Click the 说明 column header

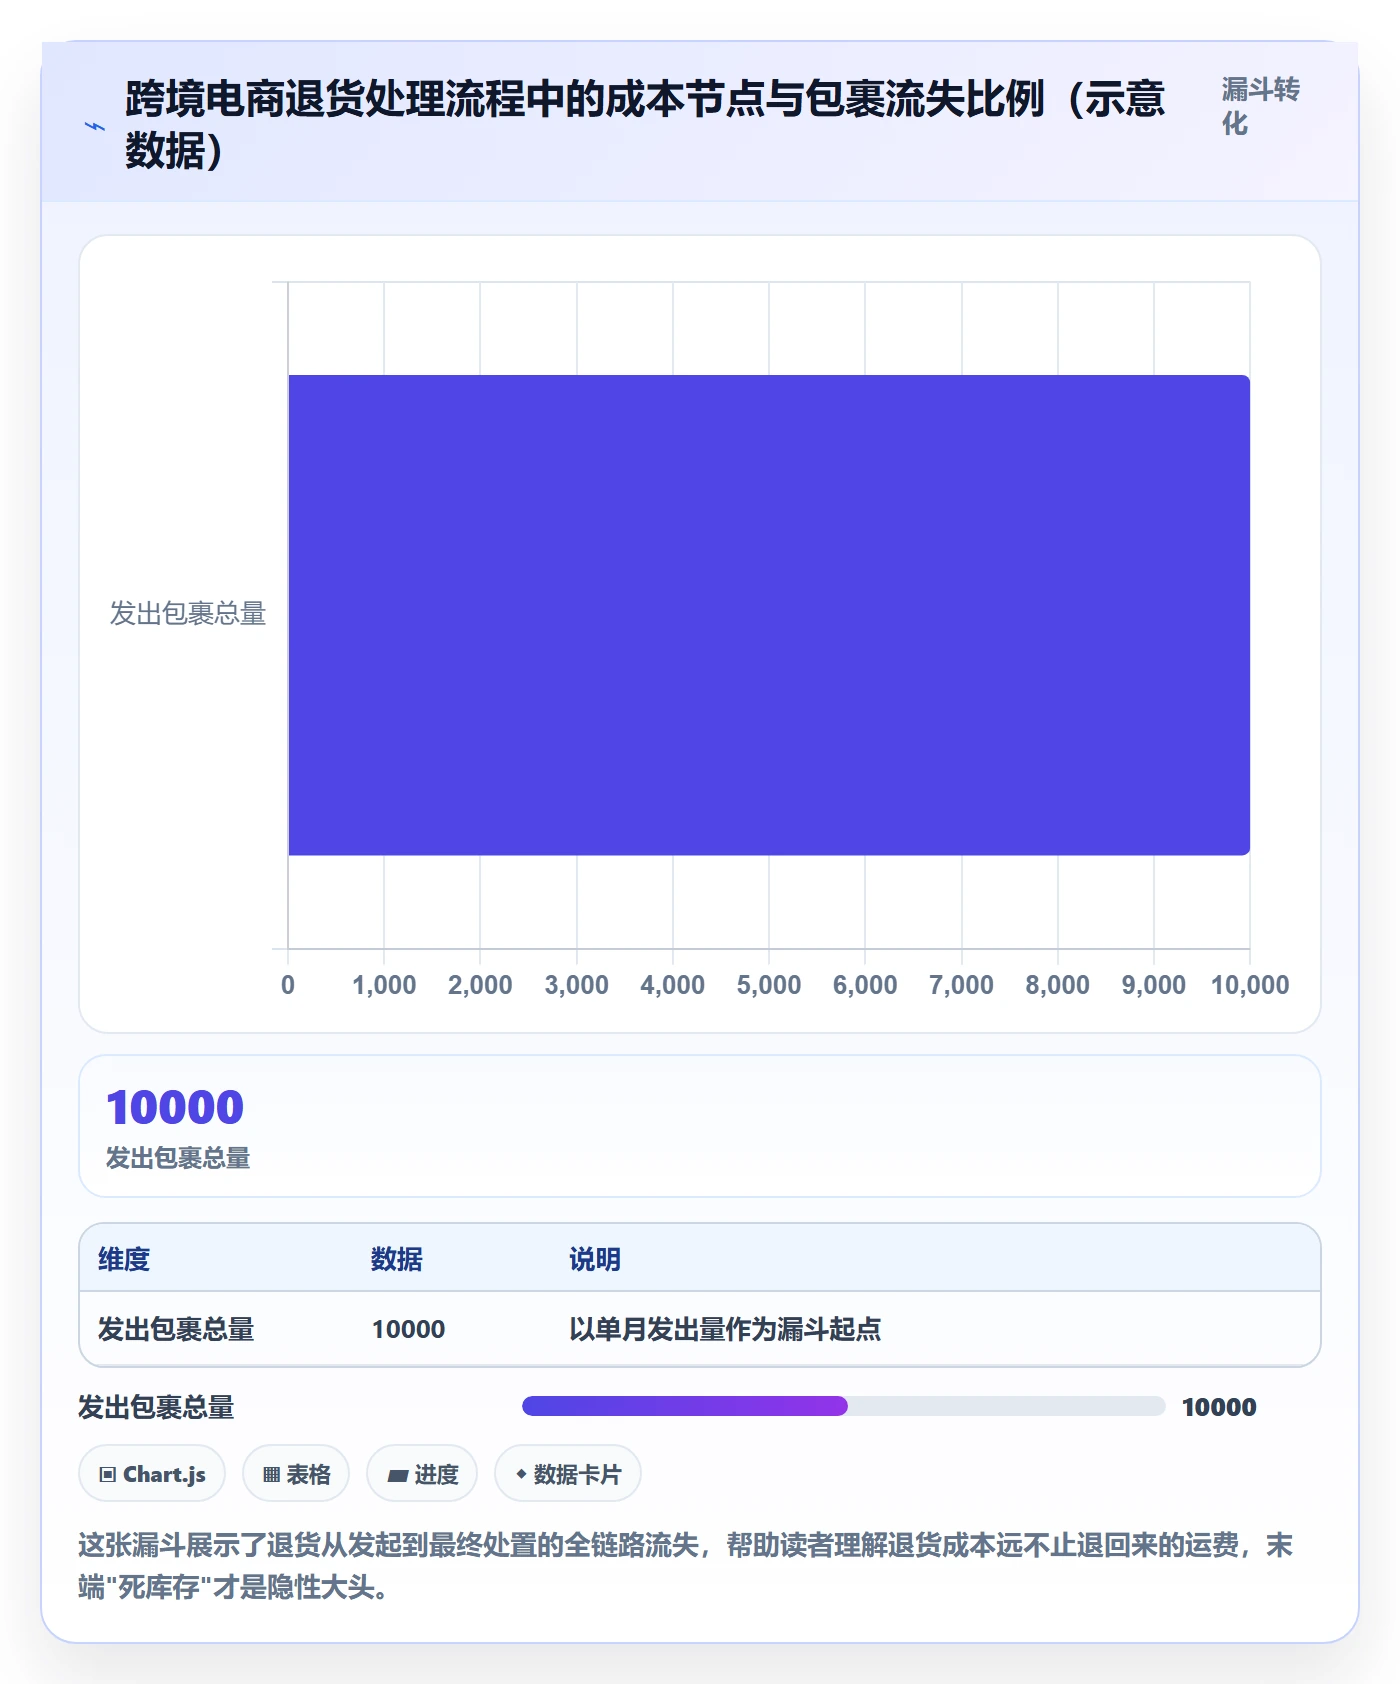pyautogui.click(x=595, y=1259)
